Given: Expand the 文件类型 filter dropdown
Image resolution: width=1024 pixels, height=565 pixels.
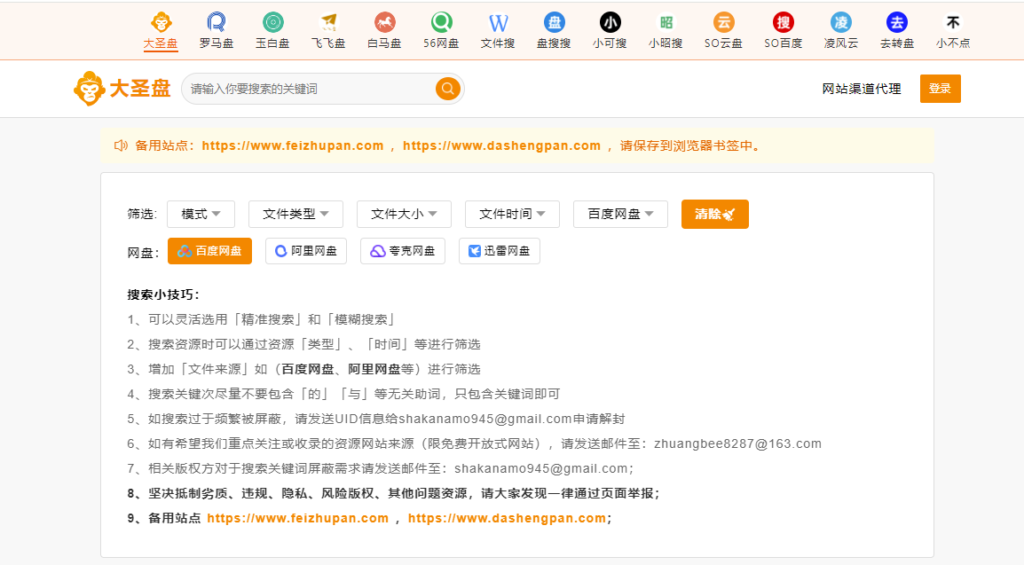Looking at the screenshot, I should [x=295, y=214].
